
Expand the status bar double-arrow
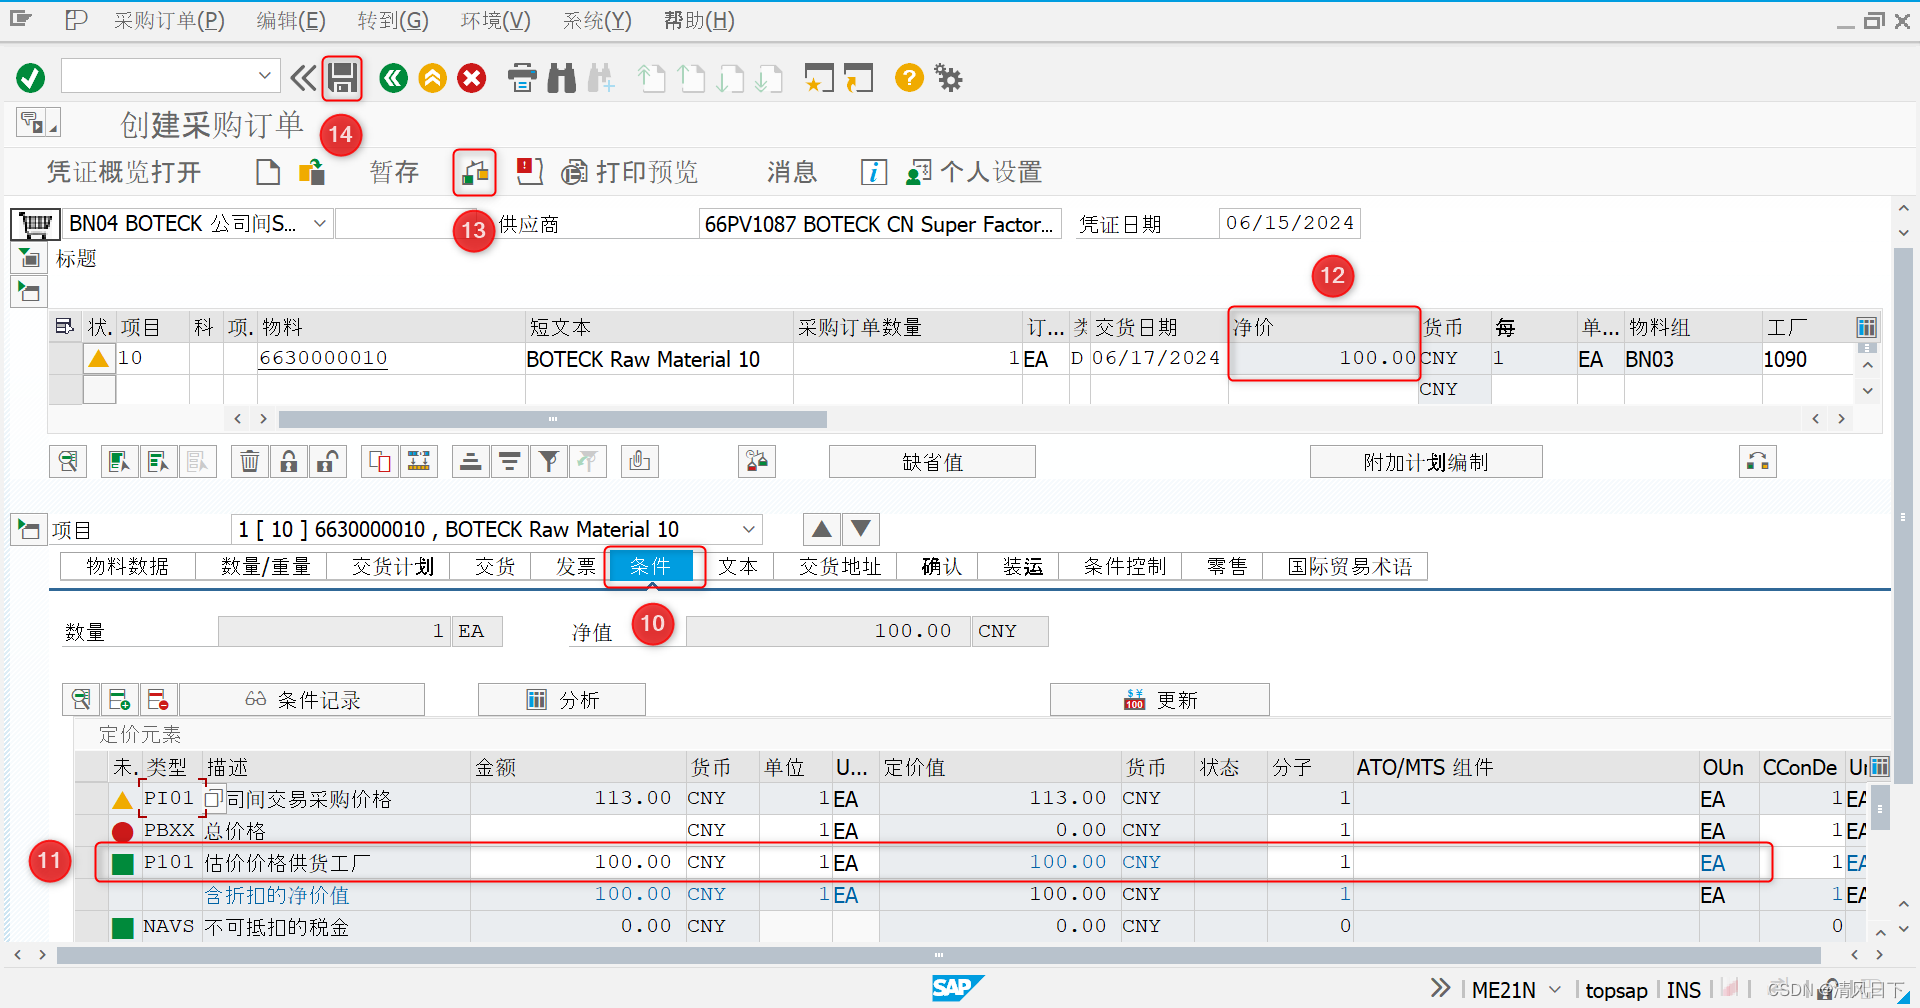tap(1440, 988)
